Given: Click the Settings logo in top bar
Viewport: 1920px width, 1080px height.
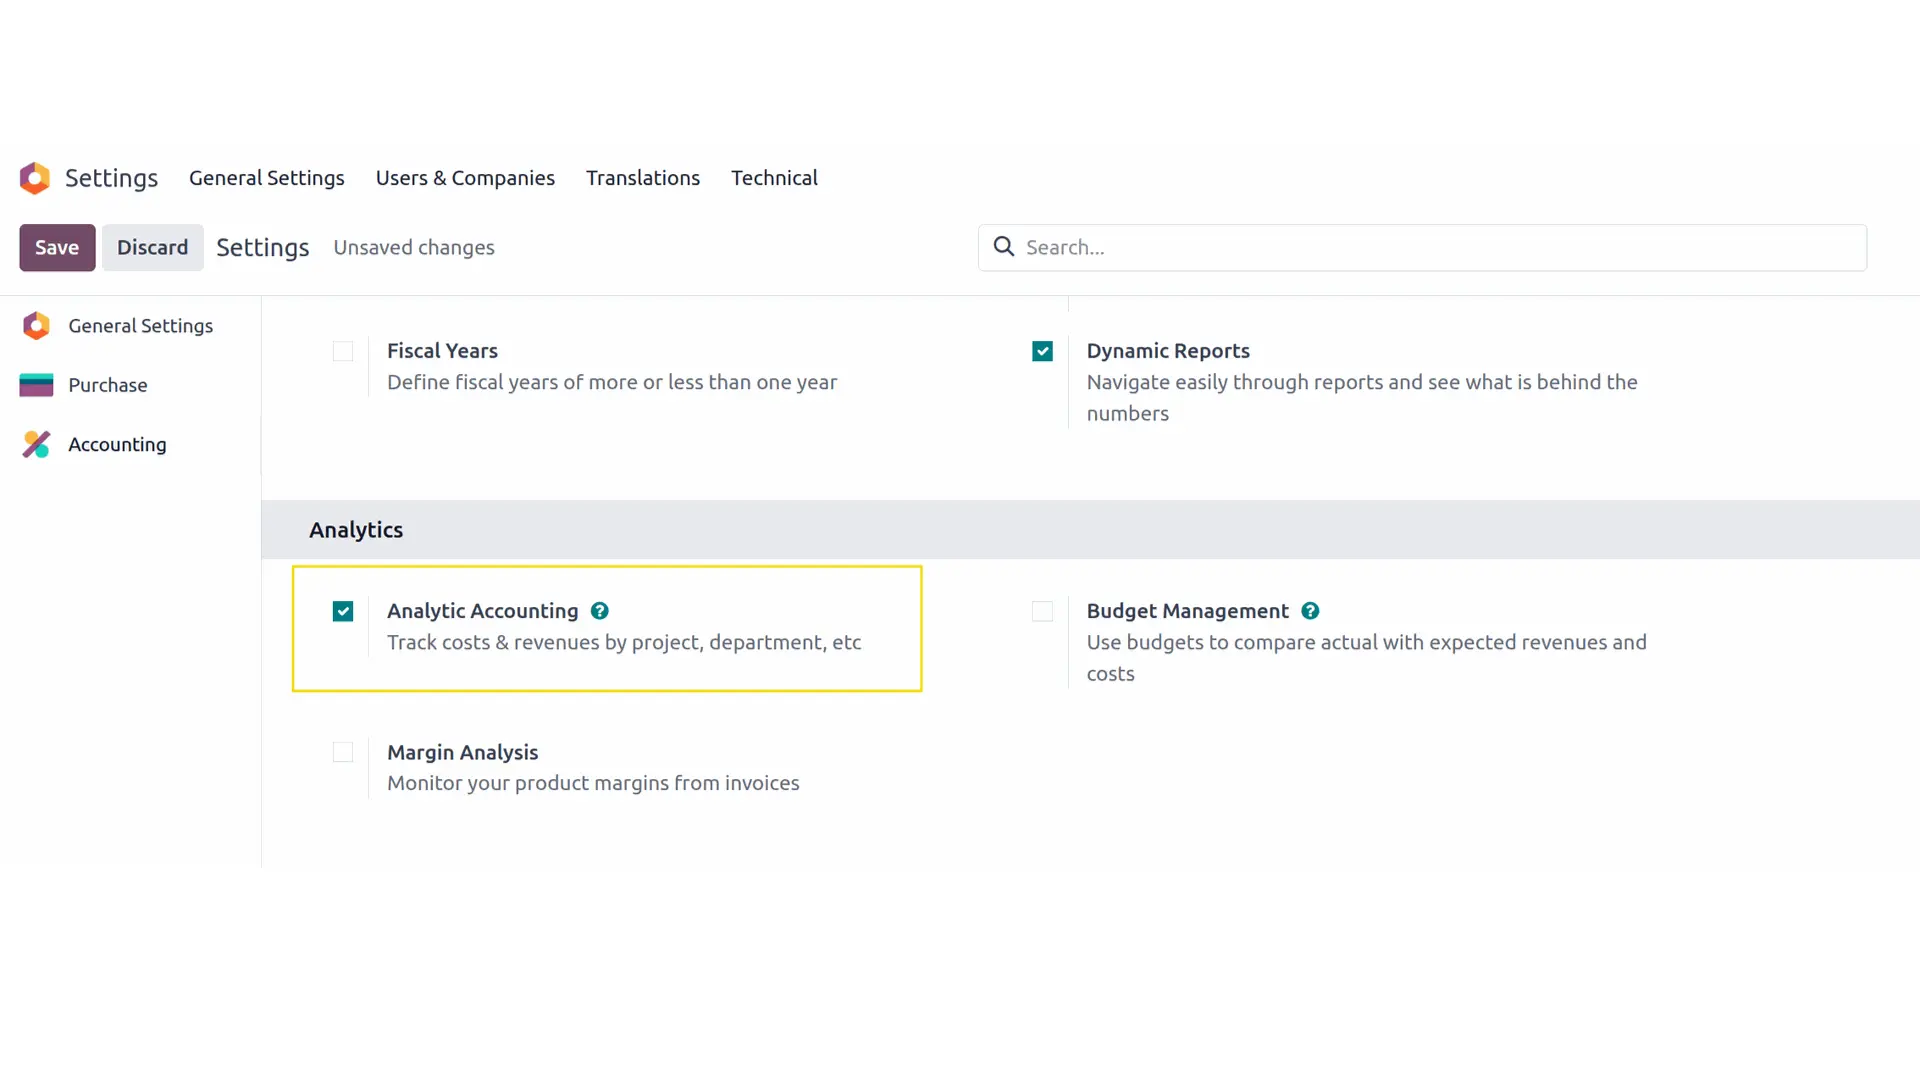Looking at the screenshot, I should tap(111, 178).
